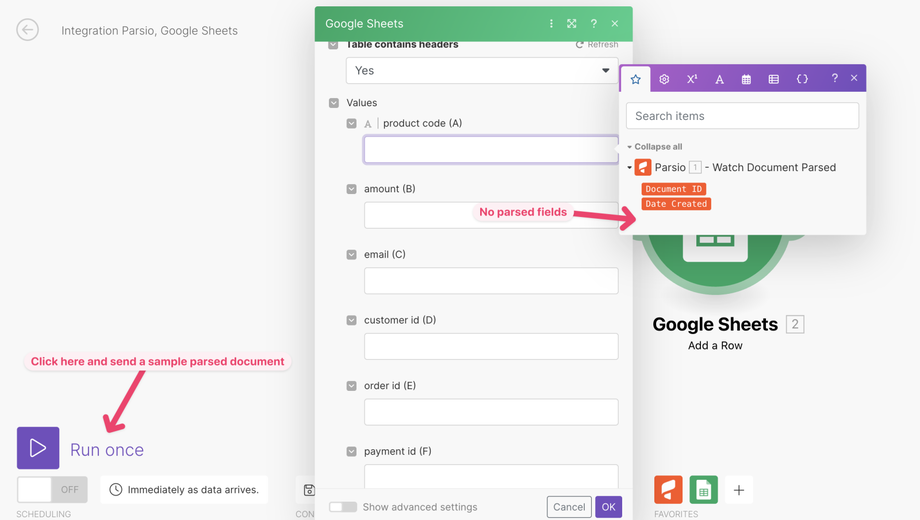Toggle the amount (B) checkbox
This screenshot has width=920, height=520.
351,189
